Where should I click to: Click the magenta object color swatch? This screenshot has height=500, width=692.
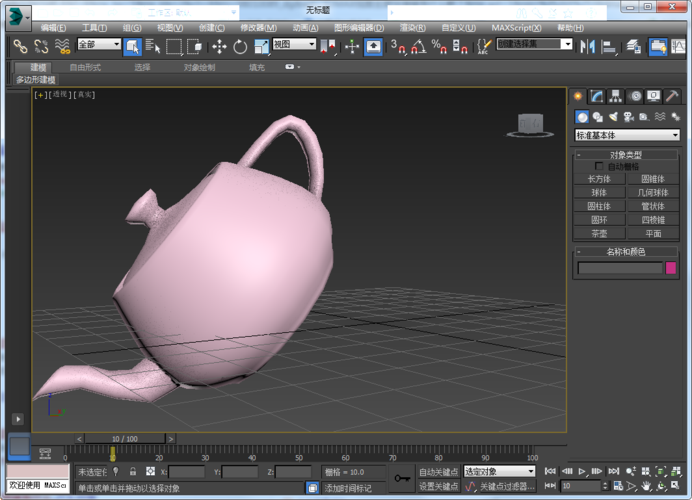[671, 267]
